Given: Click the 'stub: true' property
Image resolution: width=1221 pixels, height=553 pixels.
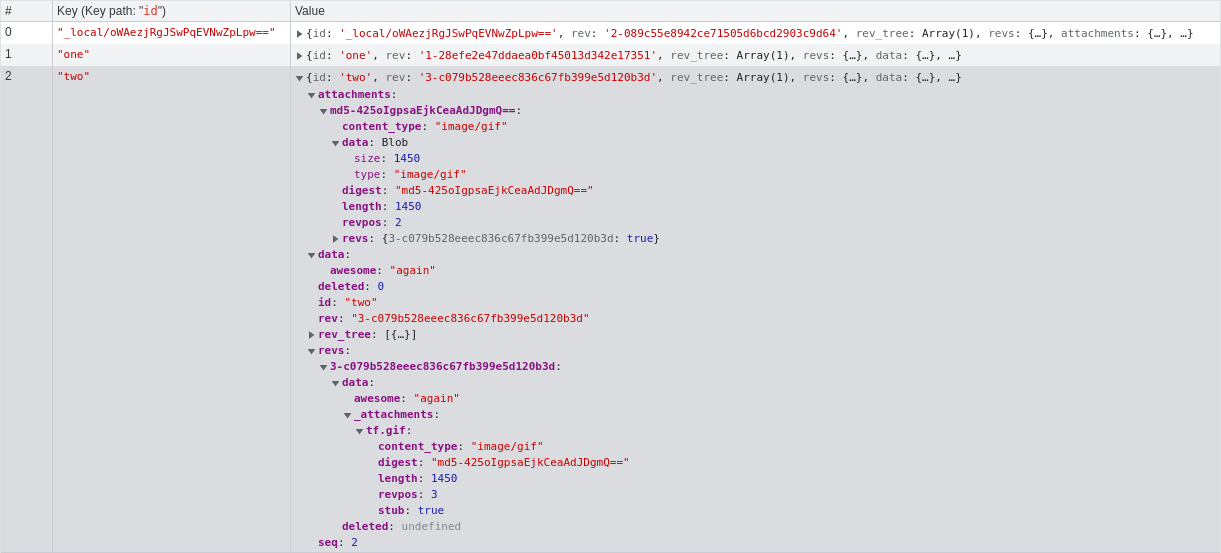Looking at the screenshot, I should [x=411, y=511].
